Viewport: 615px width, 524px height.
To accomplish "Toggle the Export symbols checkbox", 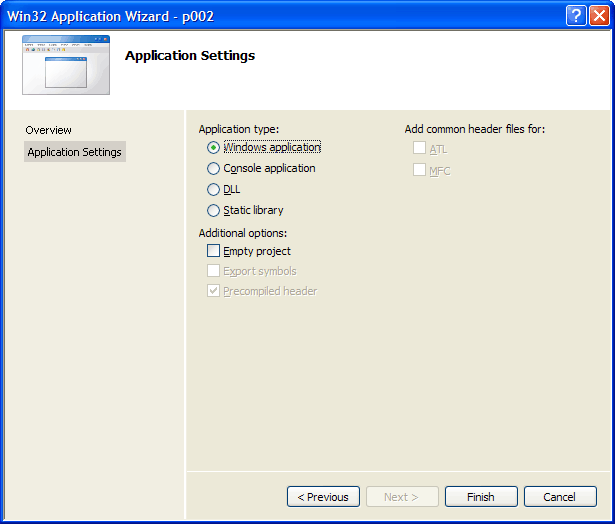I will click(213, 271).
